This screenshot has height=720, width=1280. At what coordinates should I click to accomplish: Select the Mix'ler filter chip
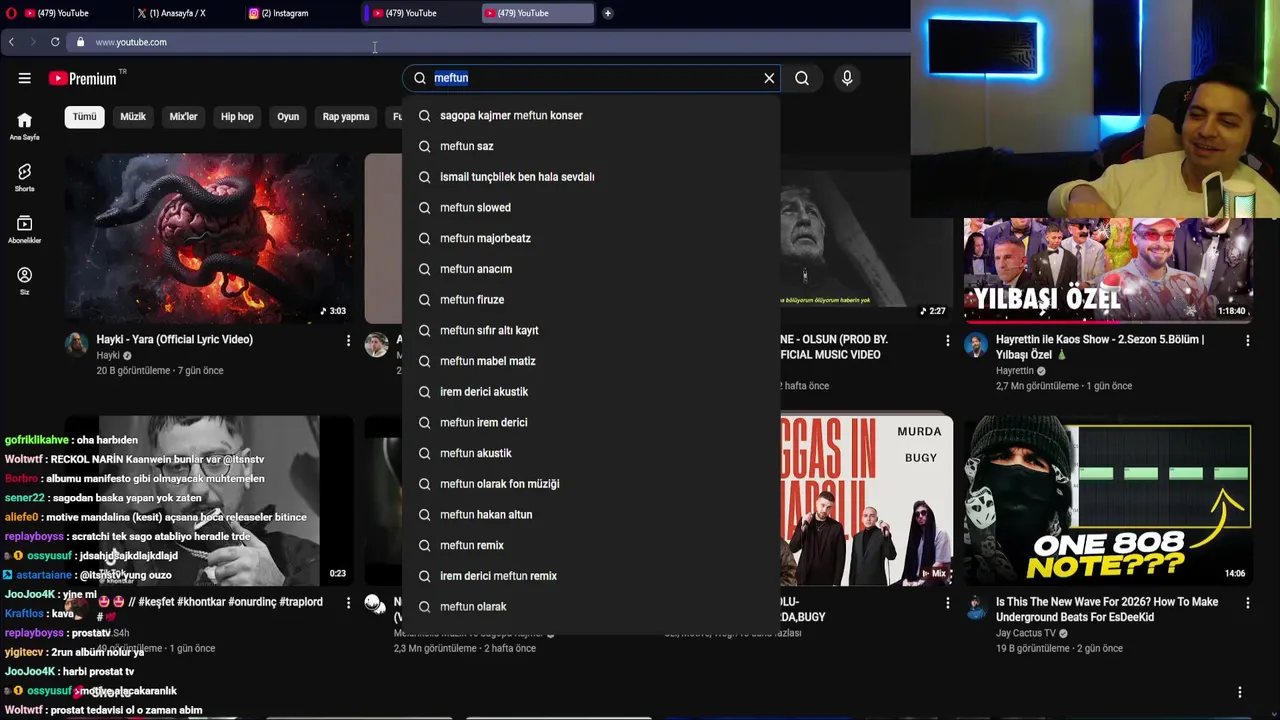tap(183, 117)
